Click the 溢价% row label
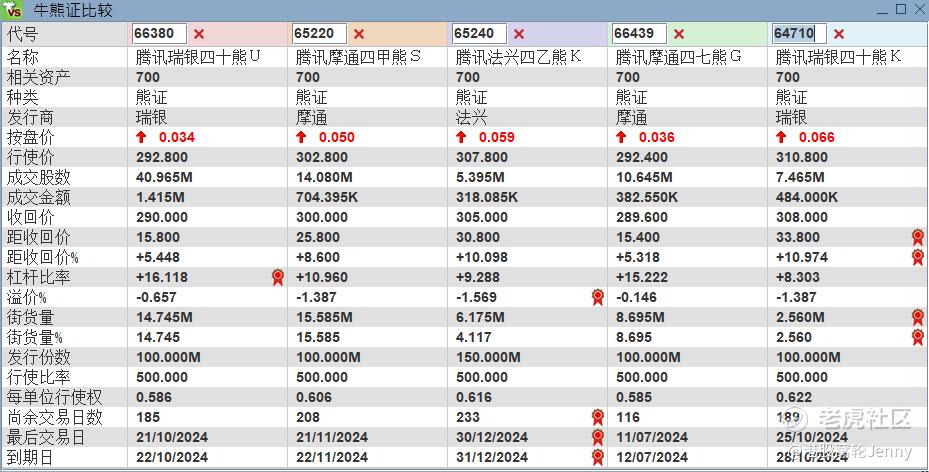This screenshot has width=929, height=472. click(27, 297)
